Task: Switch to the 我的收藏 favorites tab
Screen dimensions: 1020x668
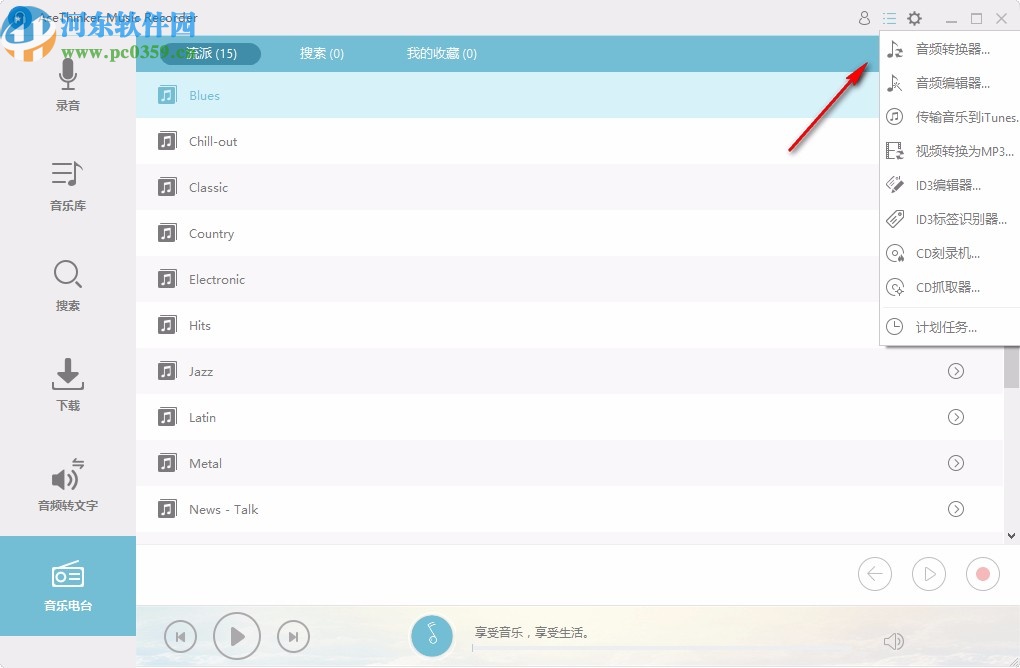Action: 442,53
